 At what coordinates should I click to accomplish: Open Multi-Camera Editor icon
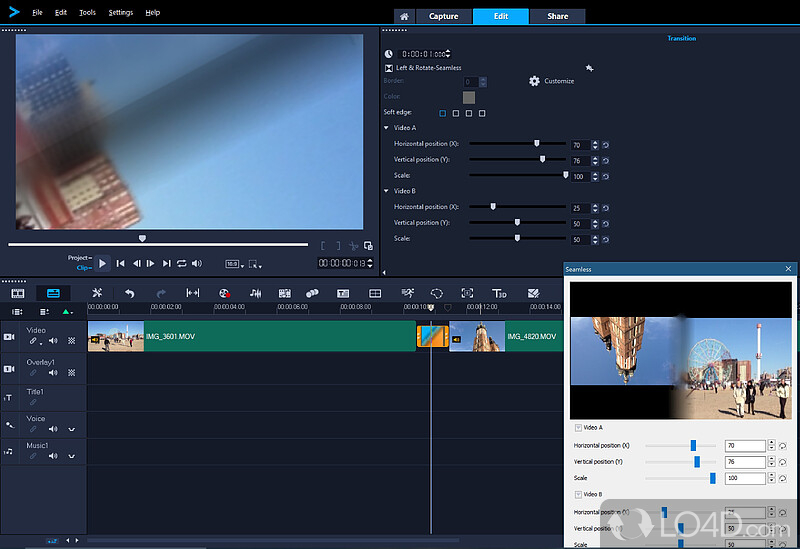coord(375,293)
